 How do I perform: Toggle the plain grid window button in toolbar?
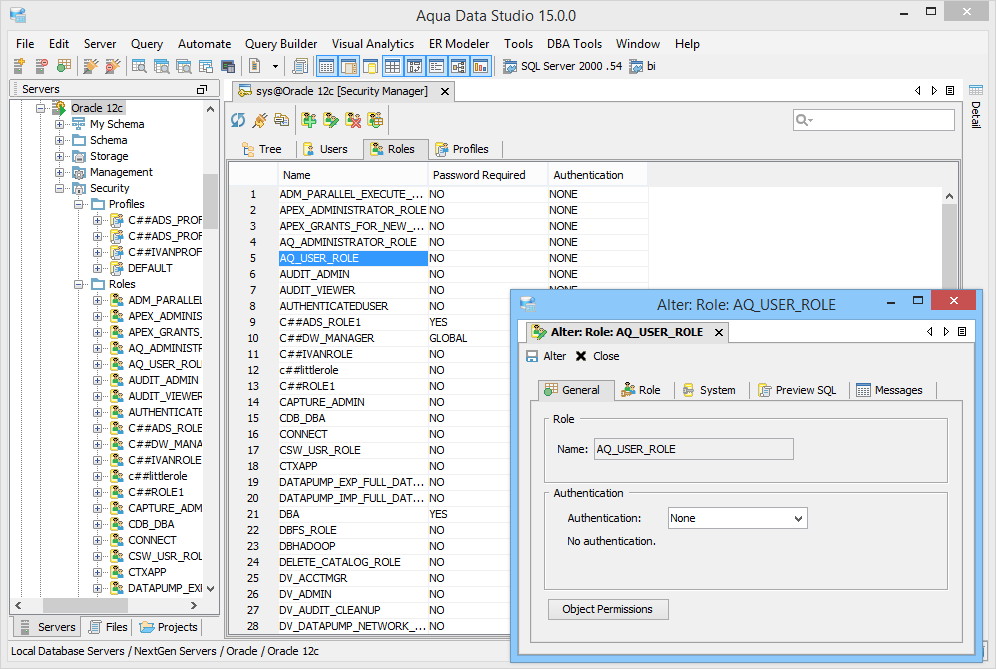click(393, 66)
